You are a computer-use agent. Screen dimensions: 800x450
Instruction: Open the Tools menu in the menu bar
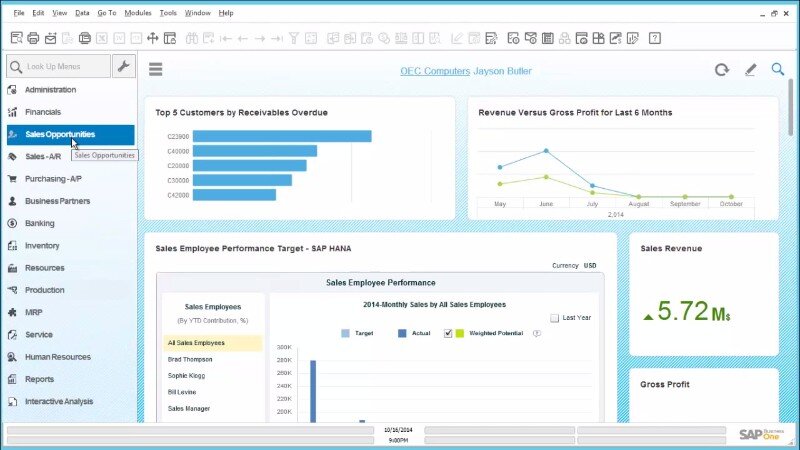tap(168, 13)
